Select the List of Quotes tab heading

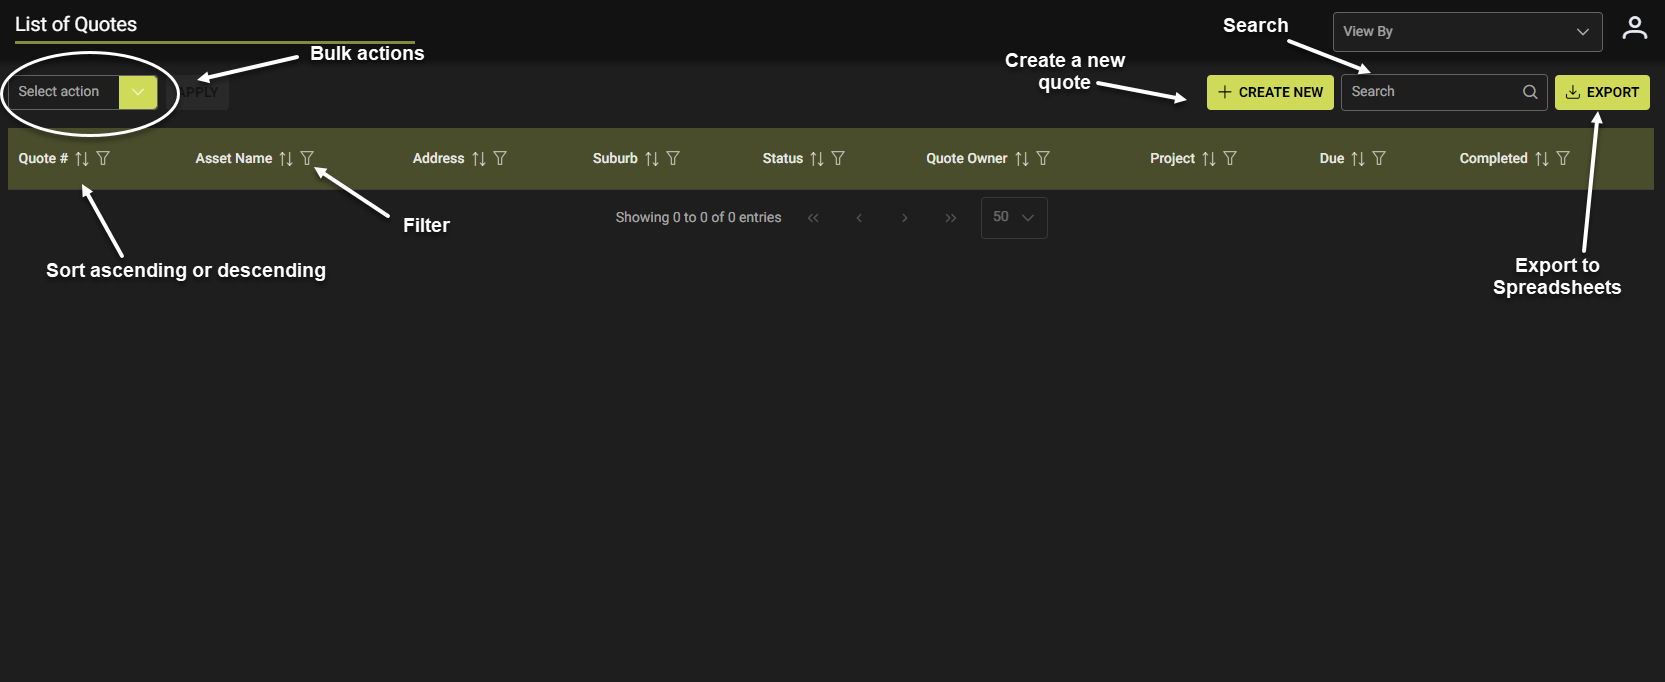(76, 25)
